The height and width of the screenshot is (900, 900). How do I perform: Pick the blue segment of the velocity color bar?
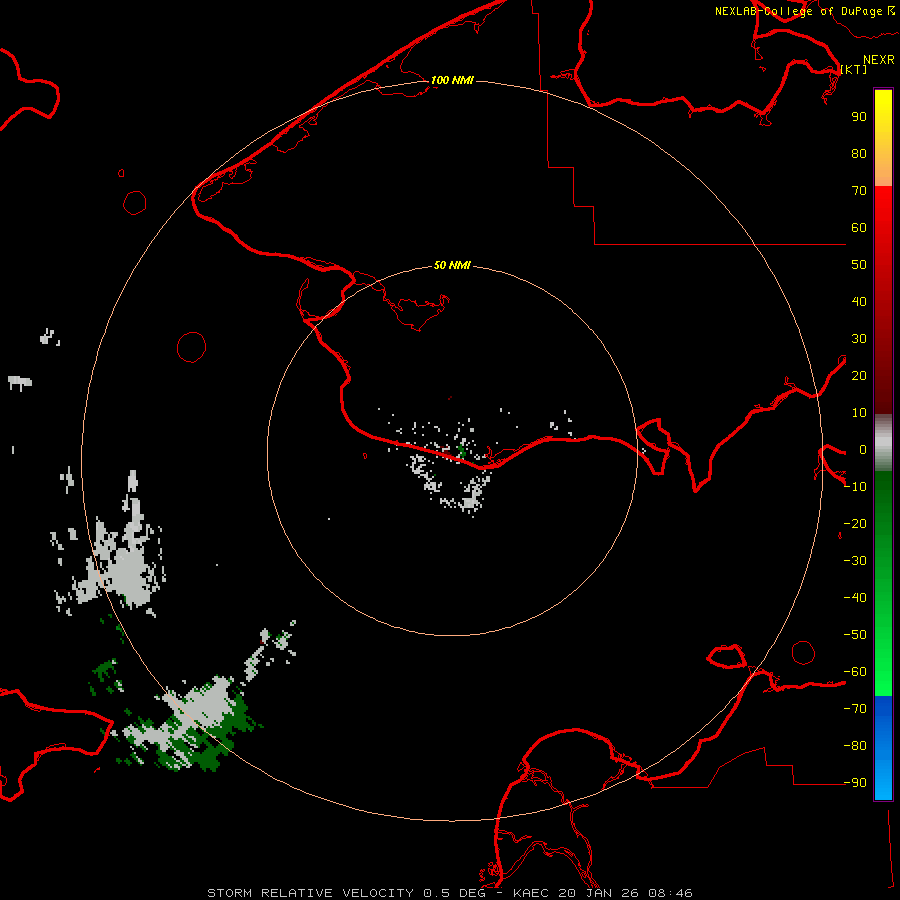883,748
